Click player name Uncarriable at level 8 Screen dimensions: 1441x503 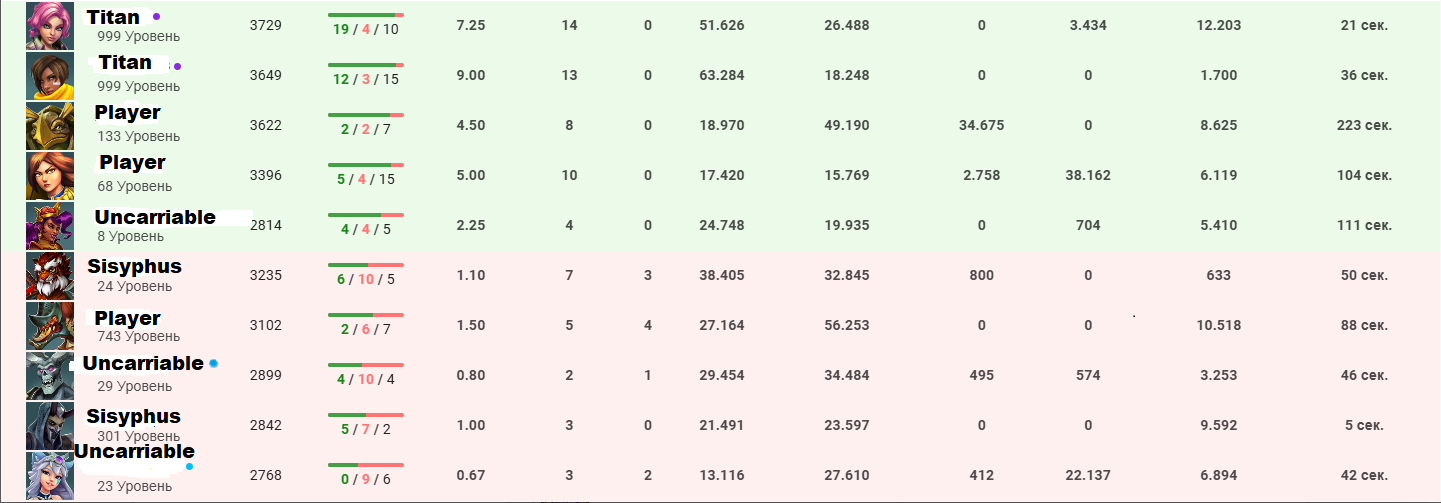click(x=155, y=217)
